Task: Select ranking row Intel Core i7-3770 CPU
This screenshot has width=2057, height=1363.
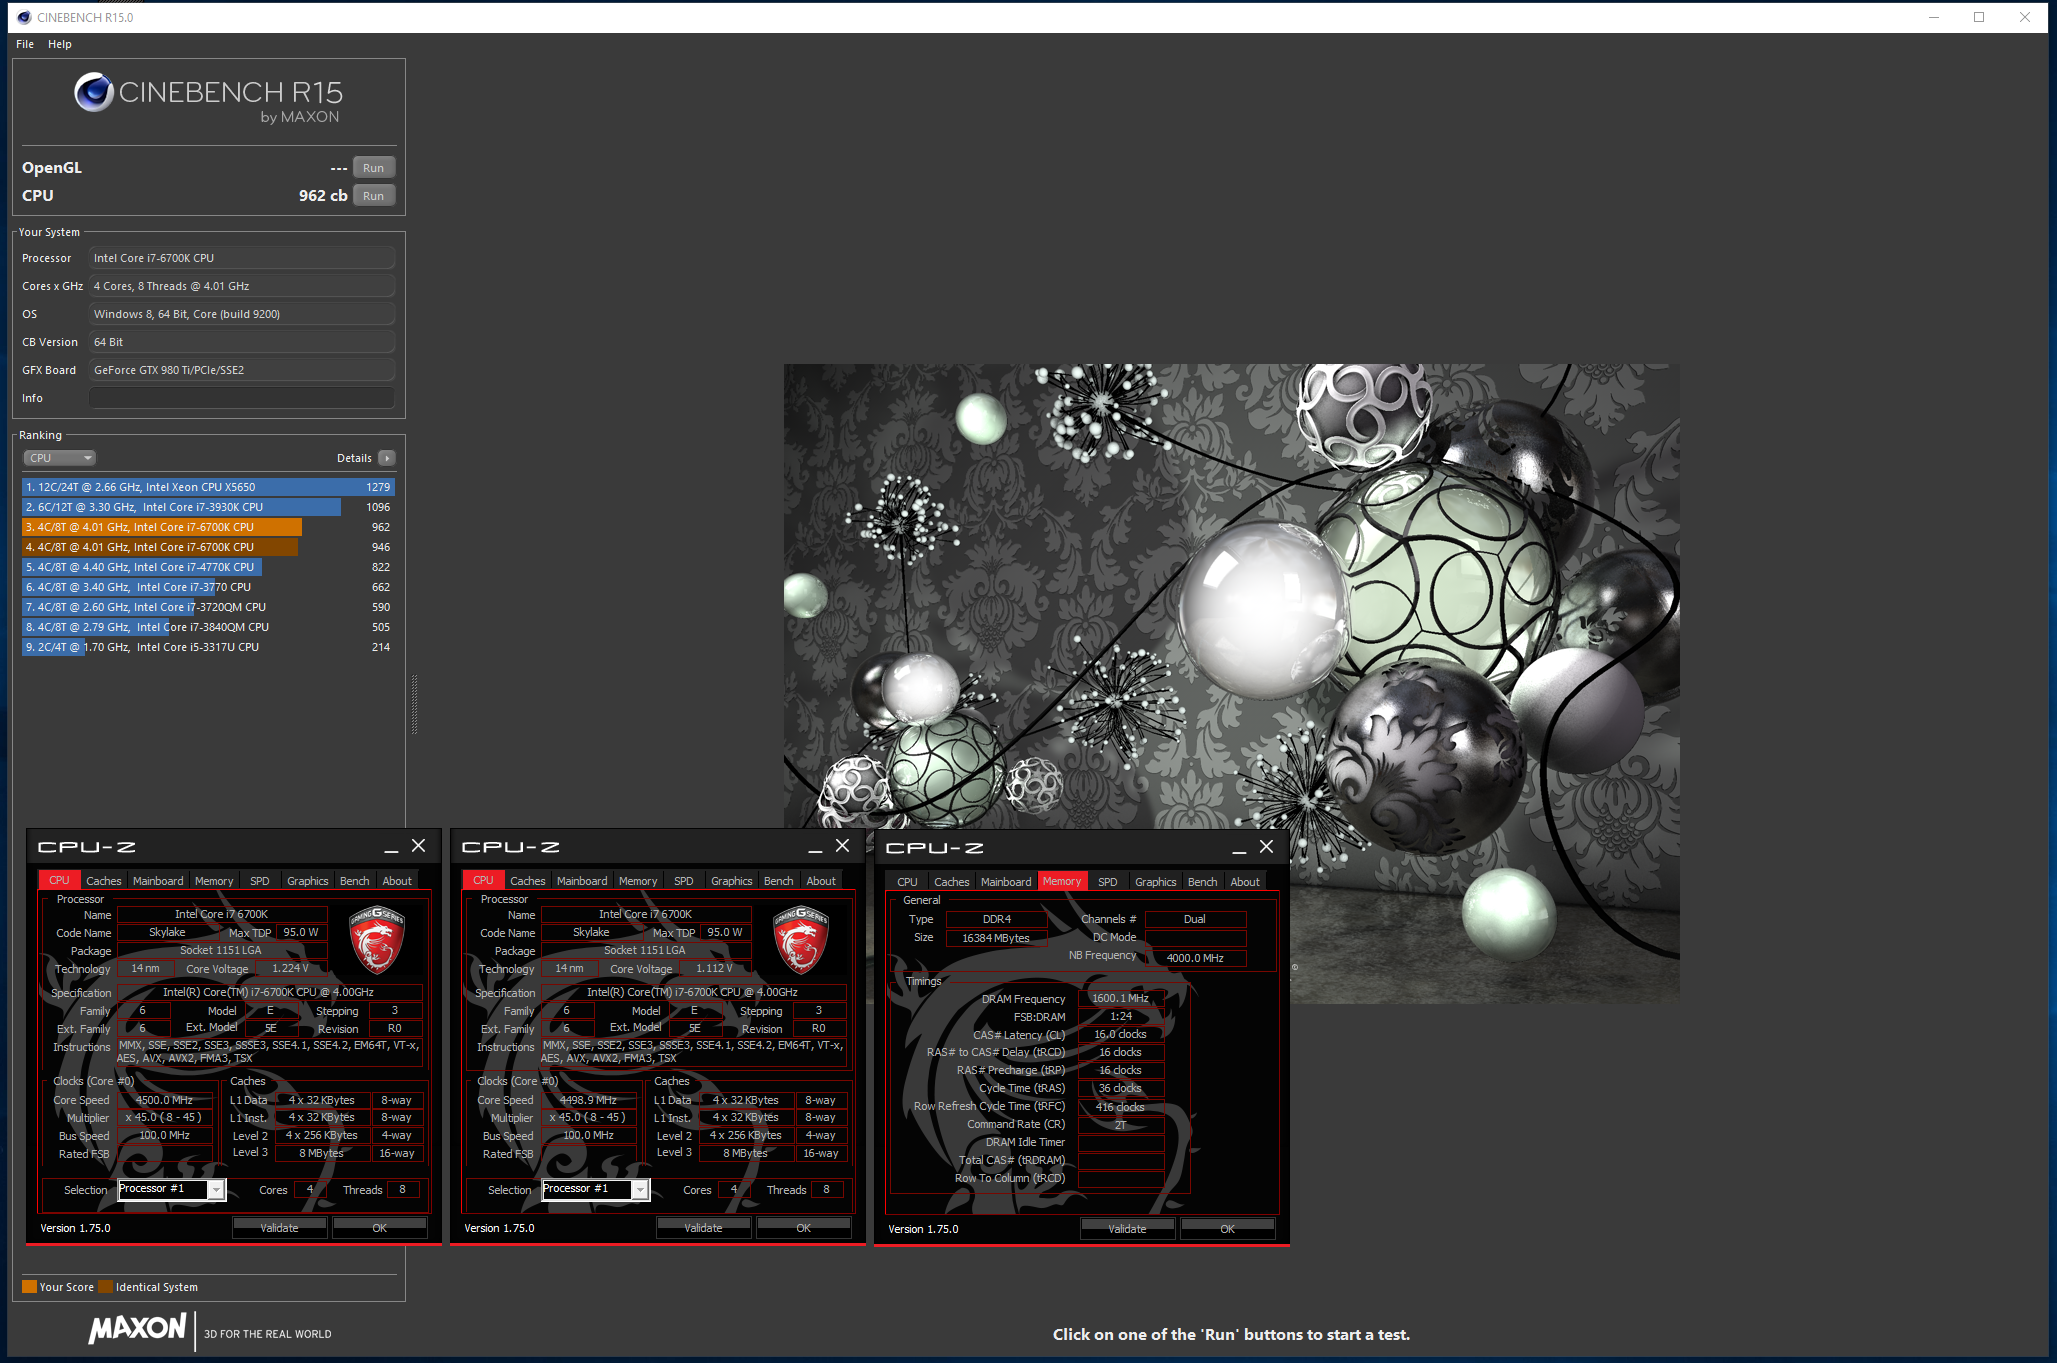Action: (x=208, y=587)
